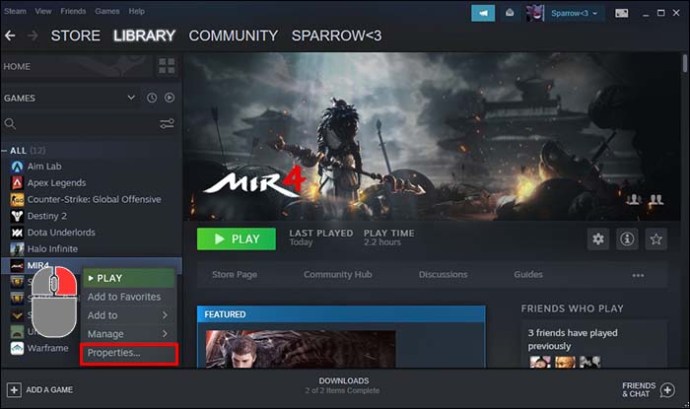Click the recent activity clock icon

[151, 98]
